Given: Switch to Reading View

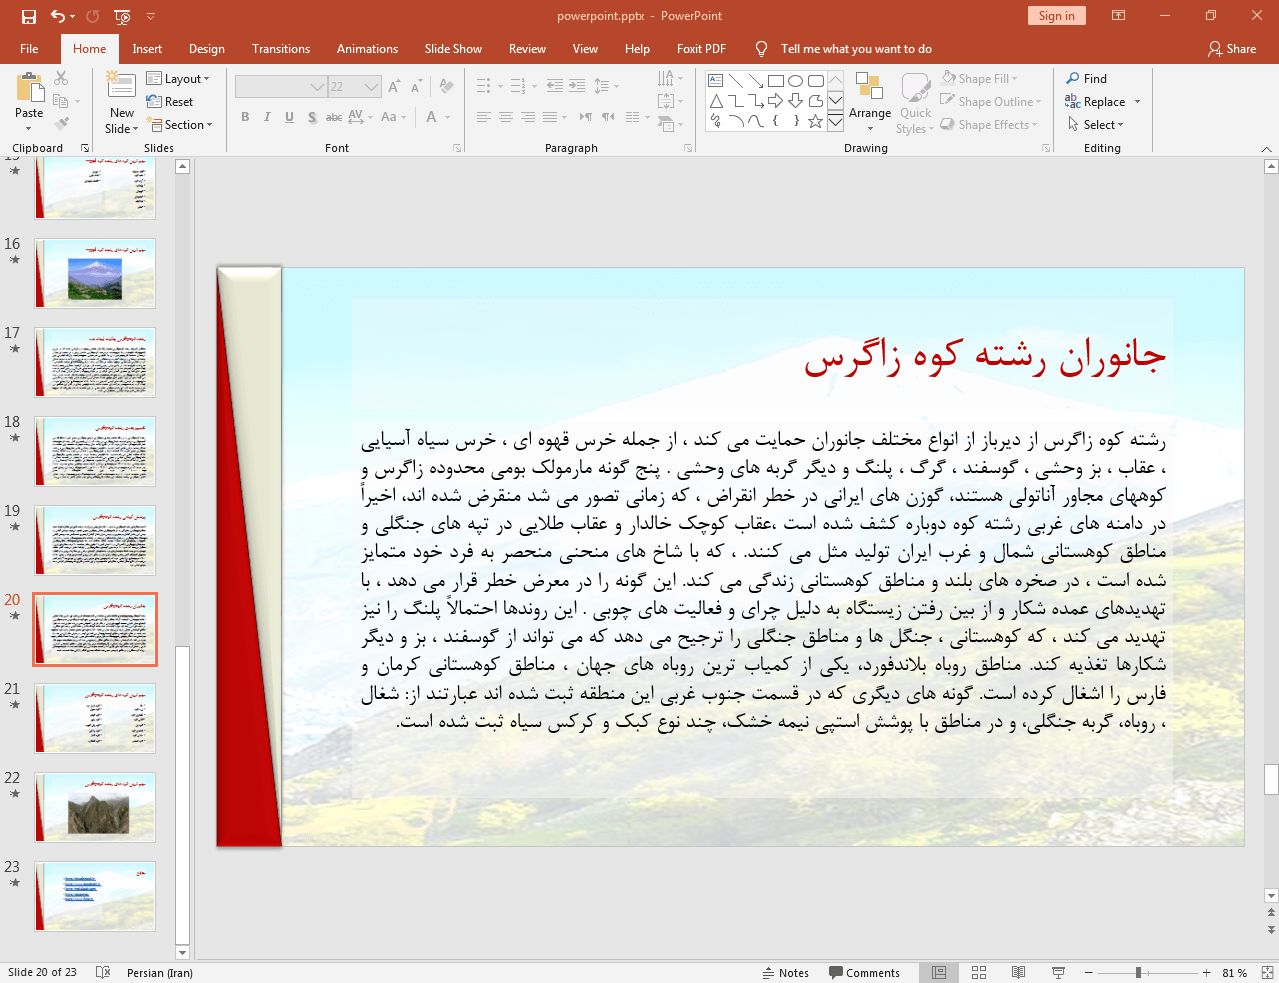Looking at the screenshot, I should [x=1018, y=972].
